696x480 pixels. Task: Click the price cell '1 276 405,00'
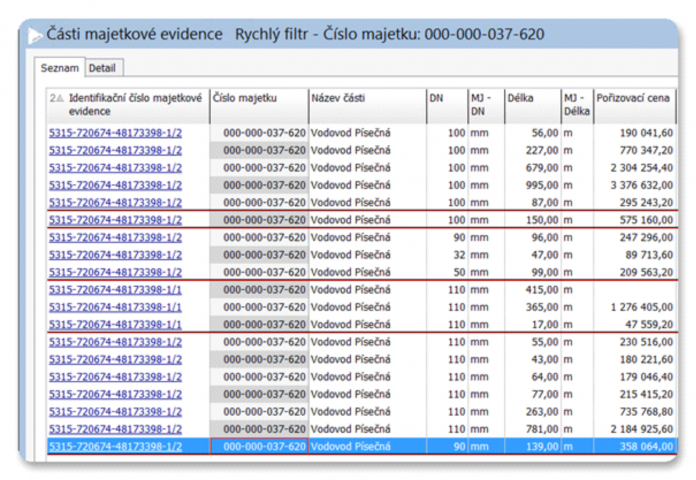(x=635, y=307)
